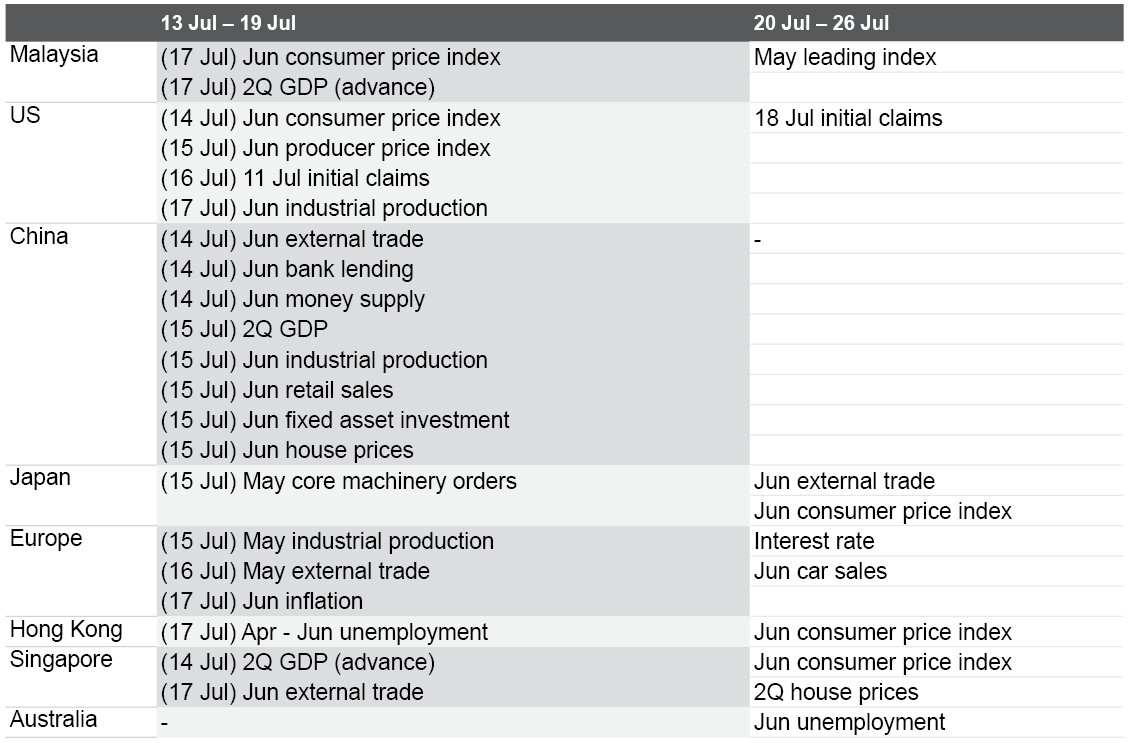
Task: Select 'May leading index' cell
Action: [x=845, y=58]
